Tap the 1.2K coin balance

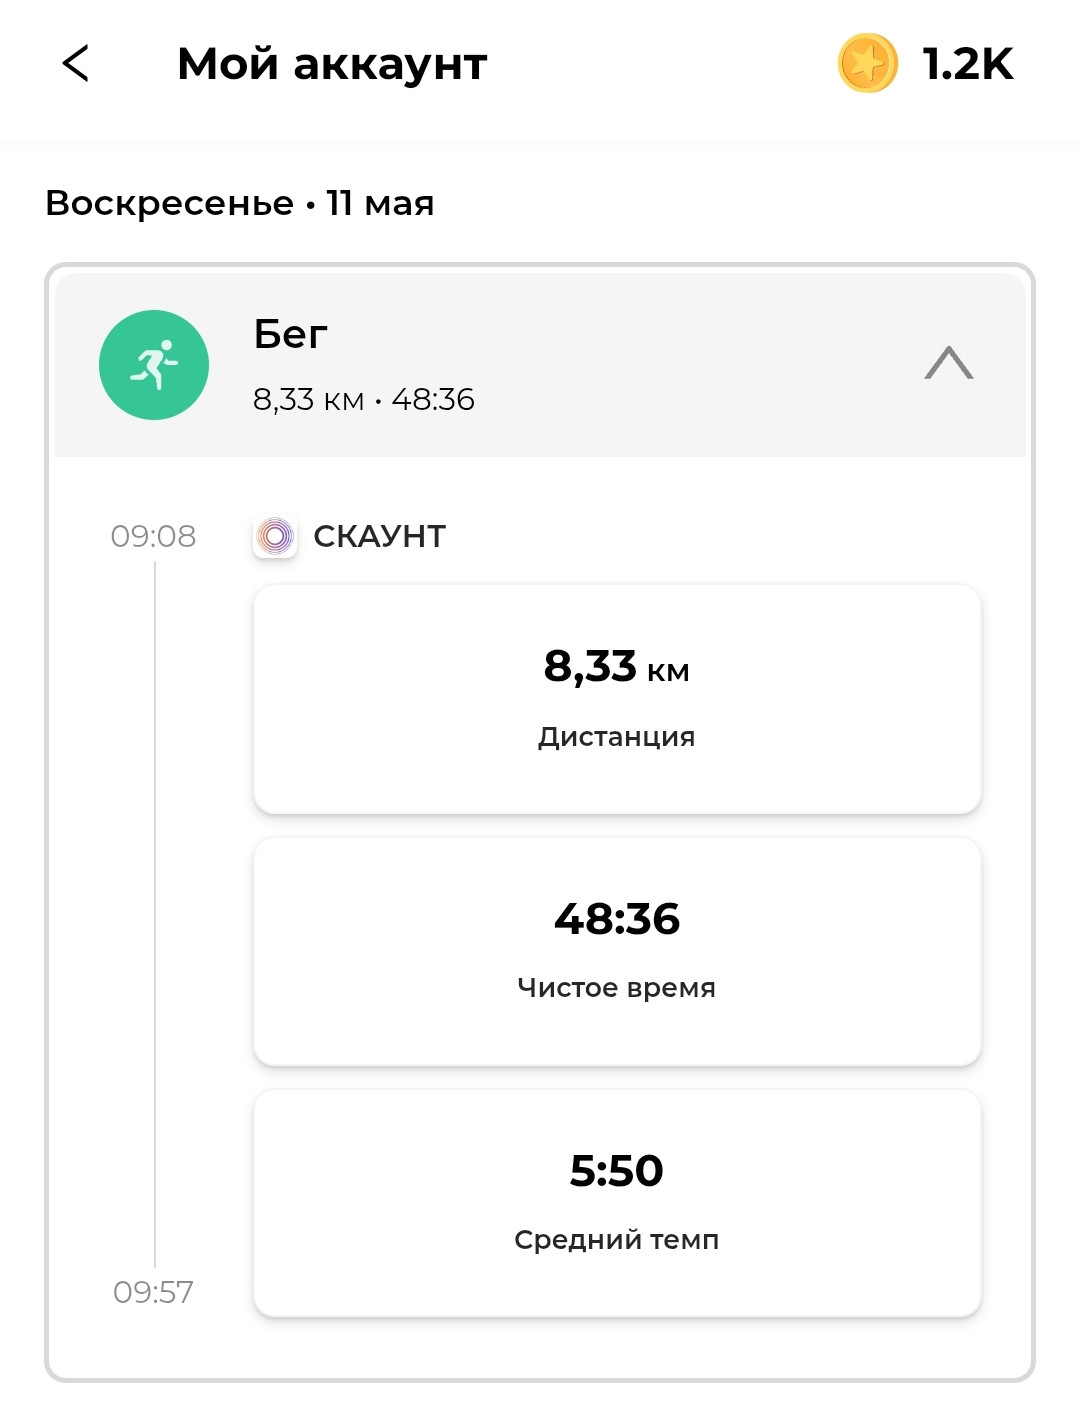[x=967, y=64]
